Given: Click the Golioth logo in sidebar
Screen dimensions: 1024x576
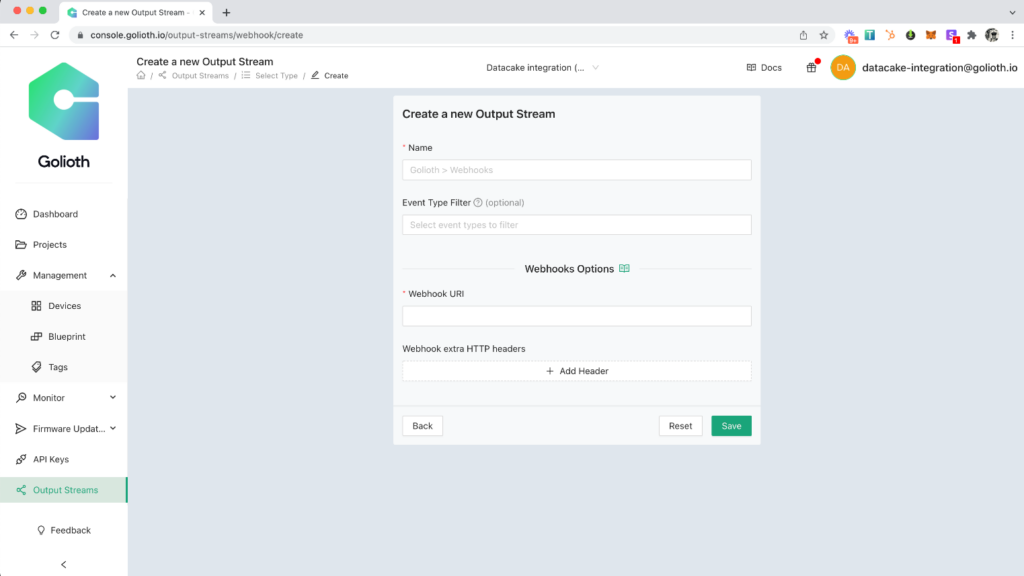Looking at the screenshot, I should point(64,102).
